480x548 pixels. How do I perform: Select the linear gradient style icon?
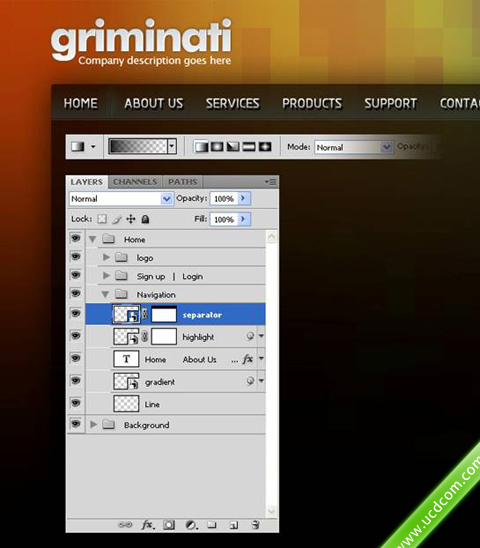point(201,147)
